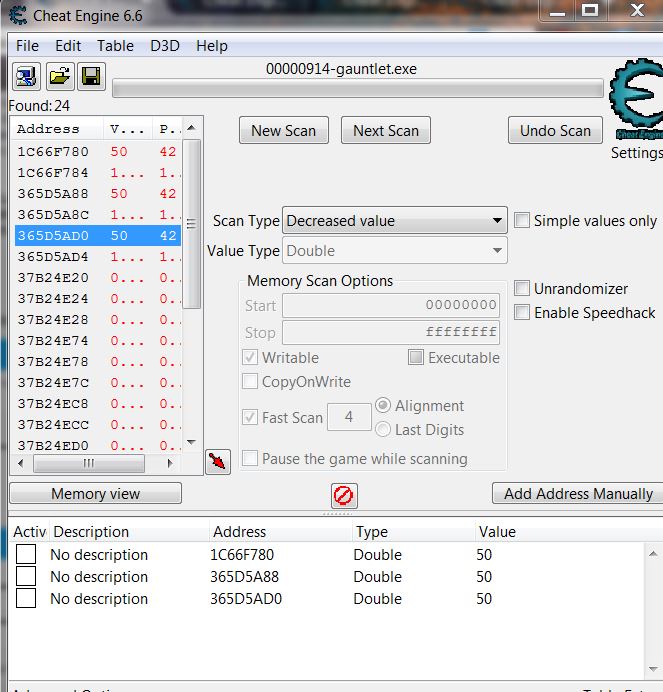Click process name 00000914-gauntlet.exe
The height and width of the screenshot is (692, 663).
pos(341,69)
